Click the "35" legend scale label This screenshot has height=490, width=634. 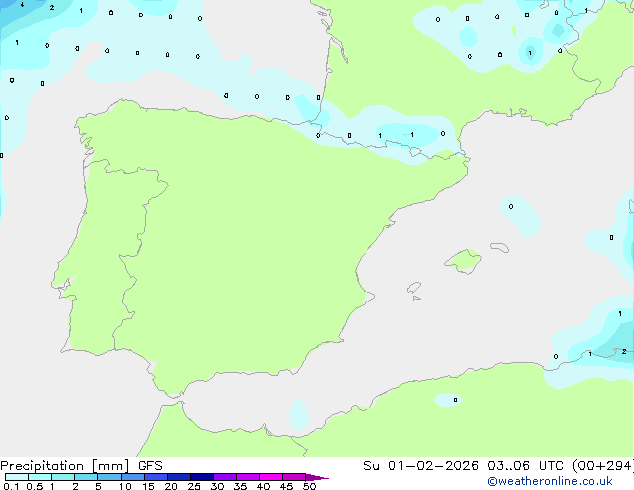click(241, 486)
